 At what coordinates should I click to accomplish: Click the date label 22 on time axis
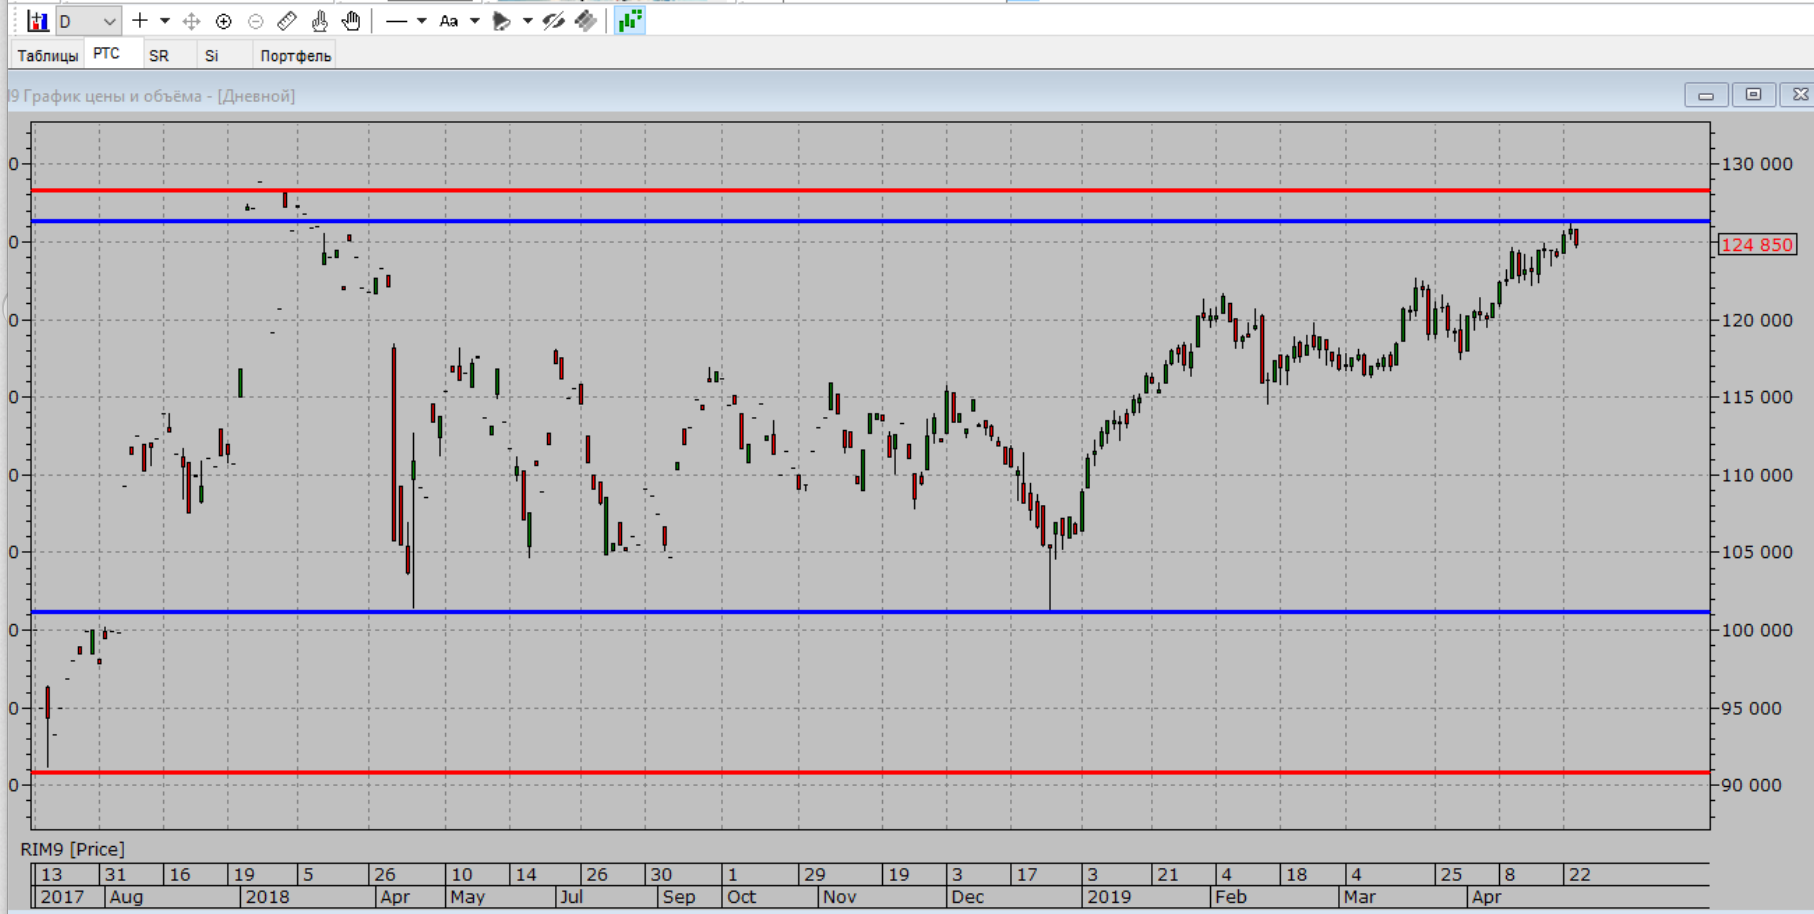(x=1580, y=875)
